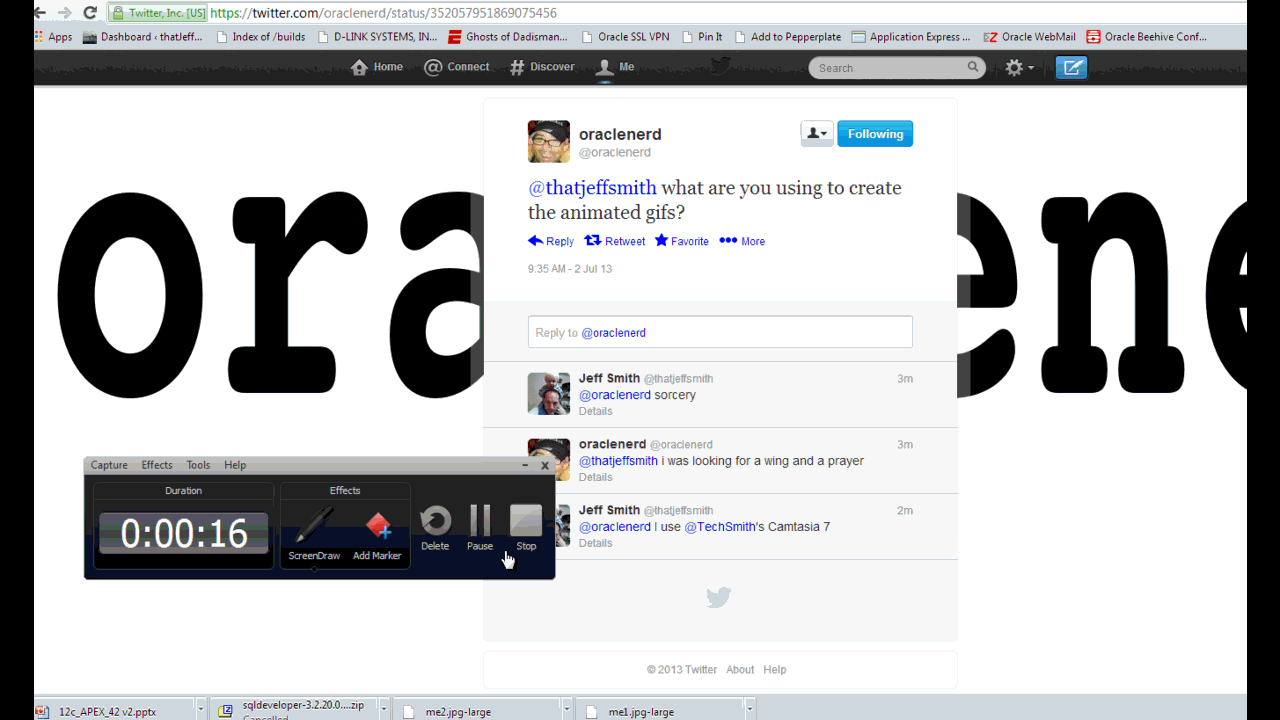The width and height of the screenshot is (1280, 720).
Task: Reload the page in the browser
Action: [90, 13]
